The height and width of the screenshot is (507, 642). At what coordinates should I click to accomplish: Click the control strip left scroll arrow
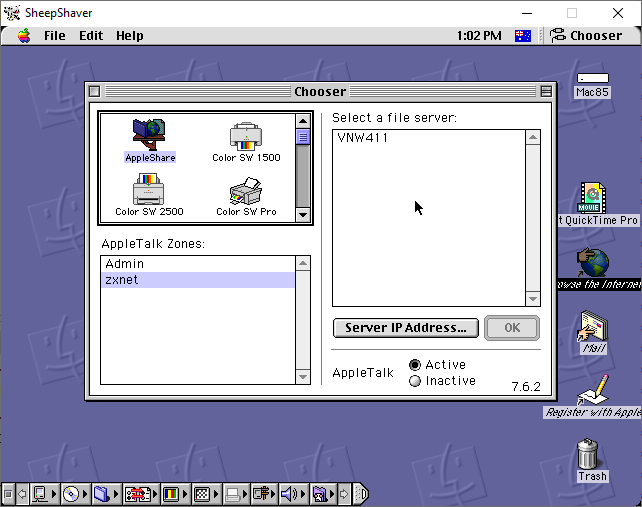point(23,494)
